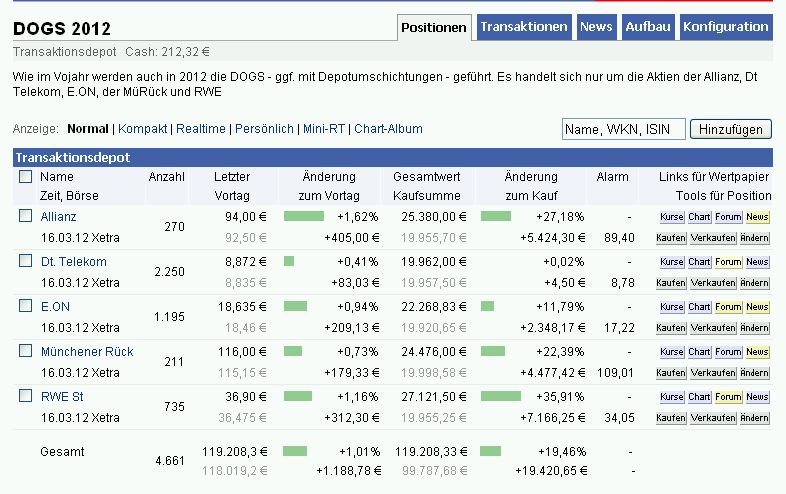Screen dimensions: 786x494
Task: Open the Münchener Rück stock link
Action: coord(87,352)
